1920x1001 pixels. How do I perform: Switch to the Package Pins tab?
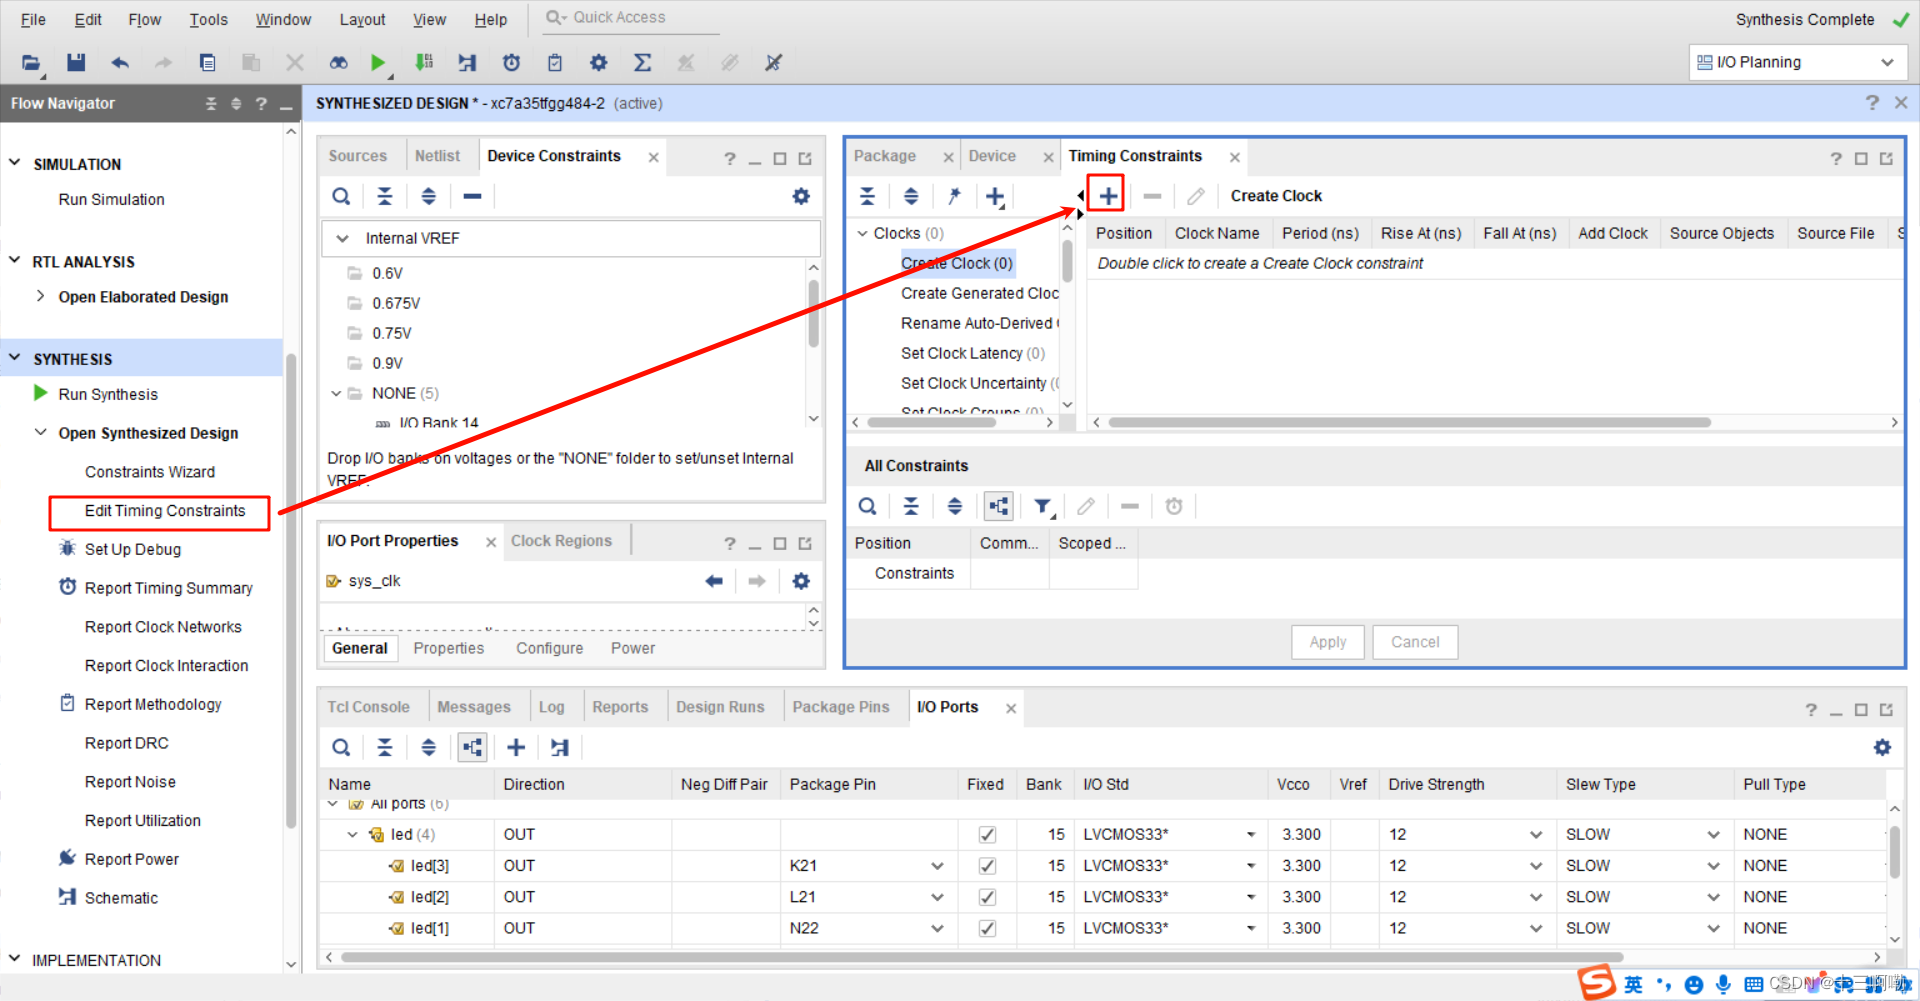coord(840,707)
